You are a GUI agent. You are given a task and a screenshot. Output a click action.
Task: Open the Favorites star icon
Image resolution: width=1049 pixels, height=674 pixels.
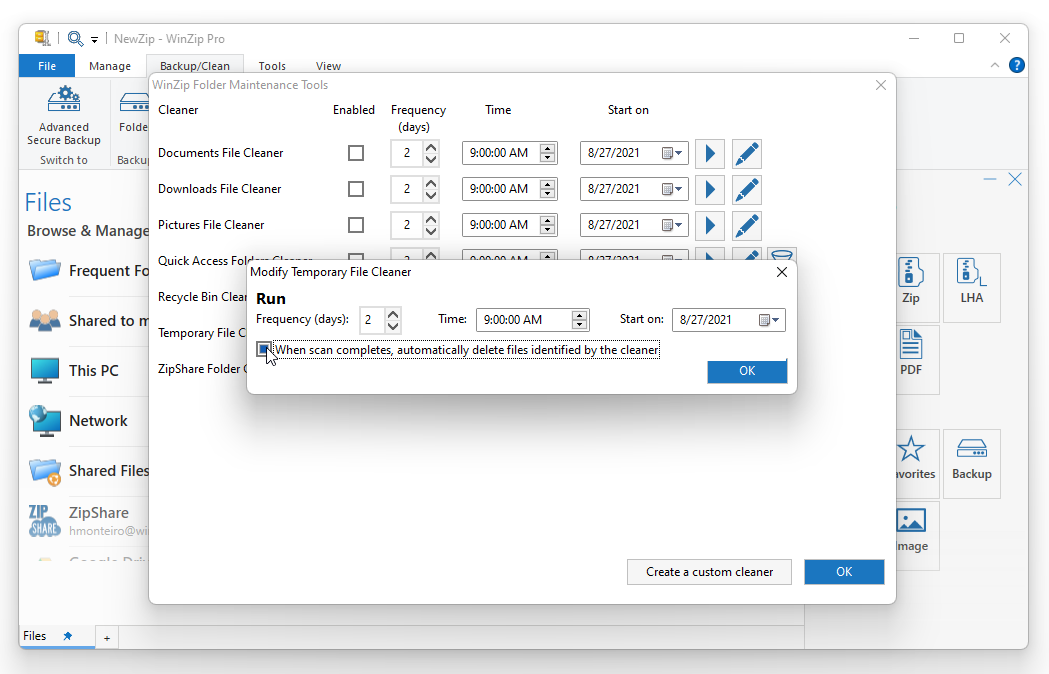point(910,463)
